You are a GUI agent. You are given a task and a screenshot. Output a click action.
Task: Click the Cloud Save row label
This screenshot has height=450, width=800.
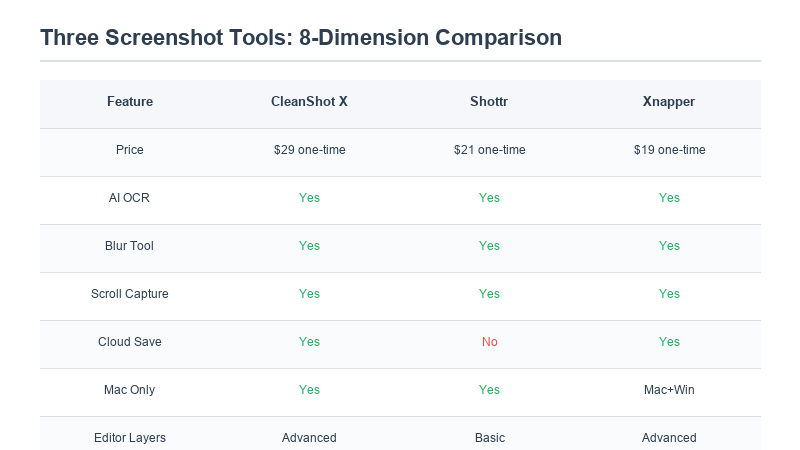130,341
